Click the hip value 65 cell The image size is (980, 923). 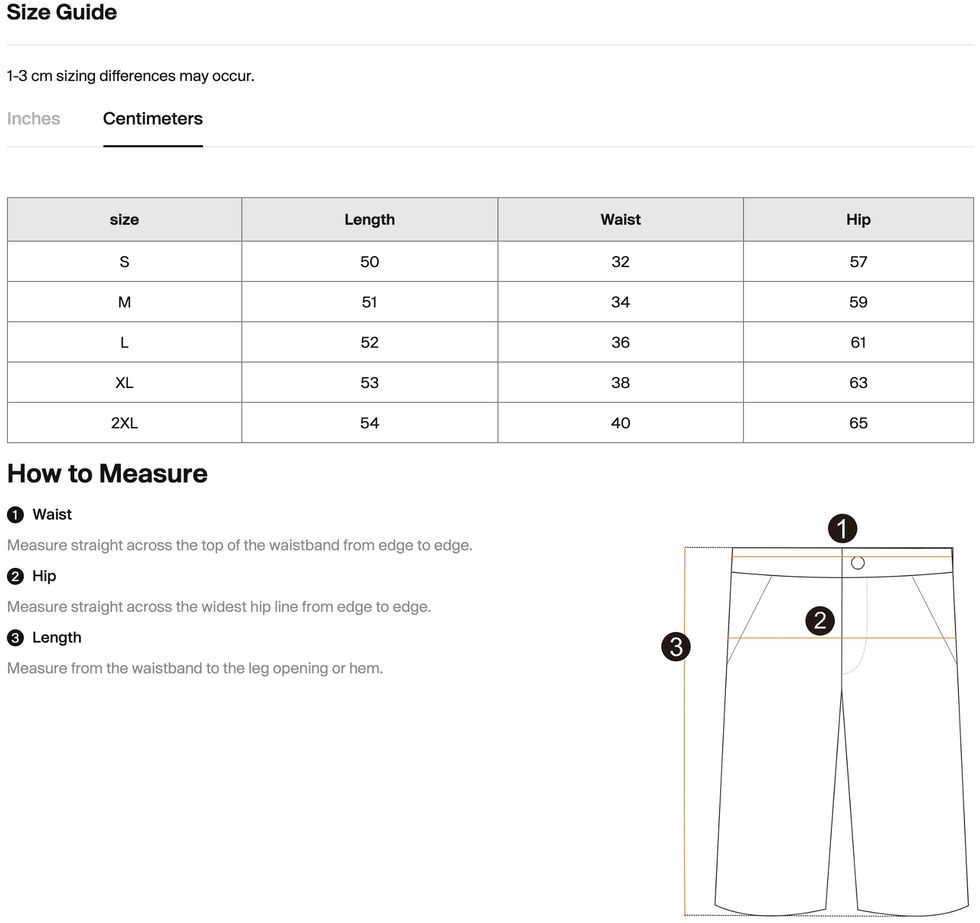coord(858,423)
